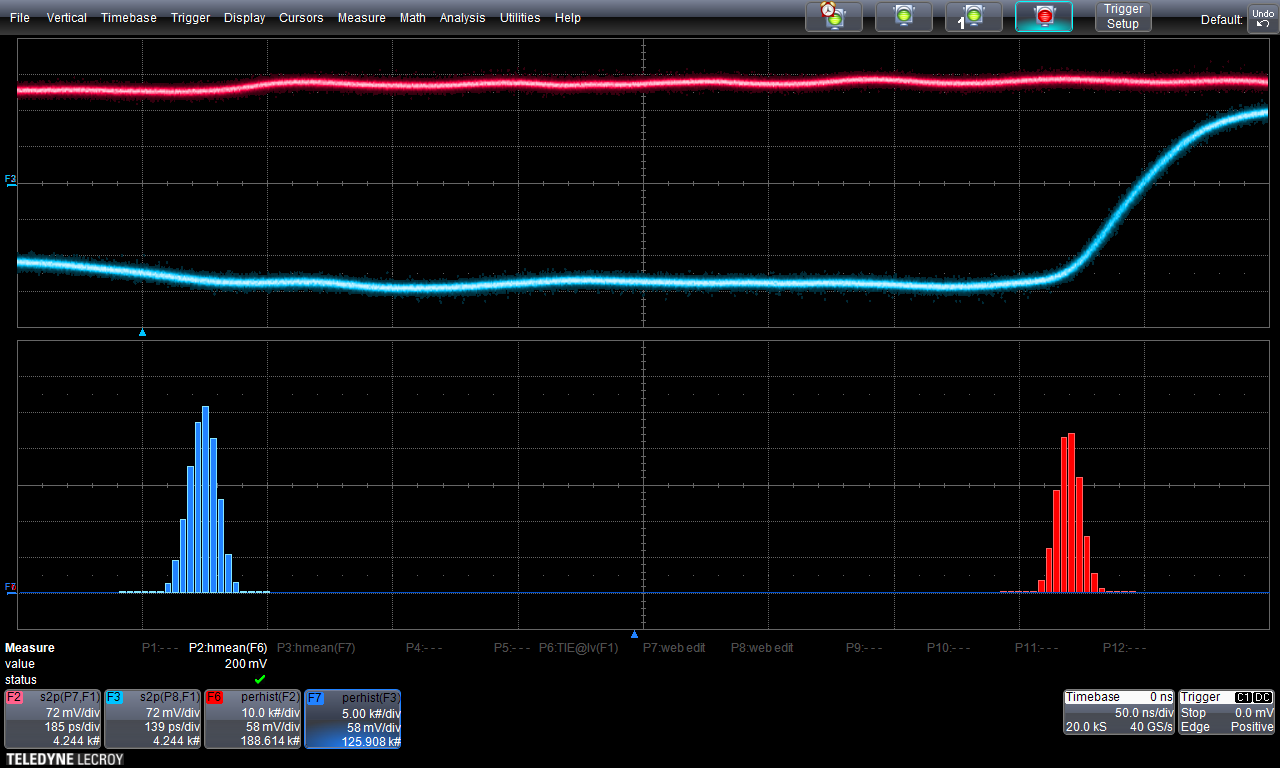Select the P4 measurement column
The height and width of the screenshot is (768, 1280).
pos(425,648)
